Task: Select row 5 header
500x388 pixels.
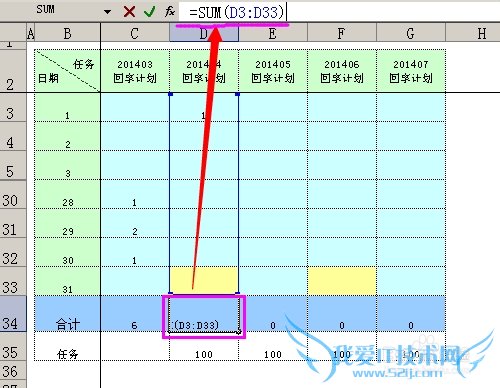Action: 13,166
